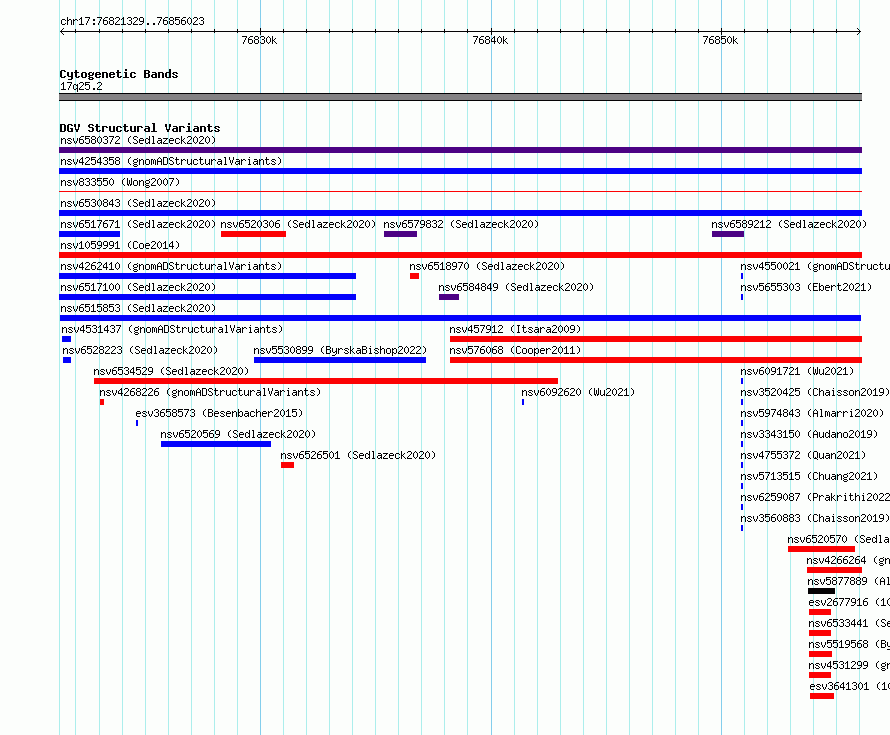Image resolution: width=890 pixels, height=735 pixels.
Task: Select the nsv4254358 gnomAD variant bar
Action: click(460, 171)
